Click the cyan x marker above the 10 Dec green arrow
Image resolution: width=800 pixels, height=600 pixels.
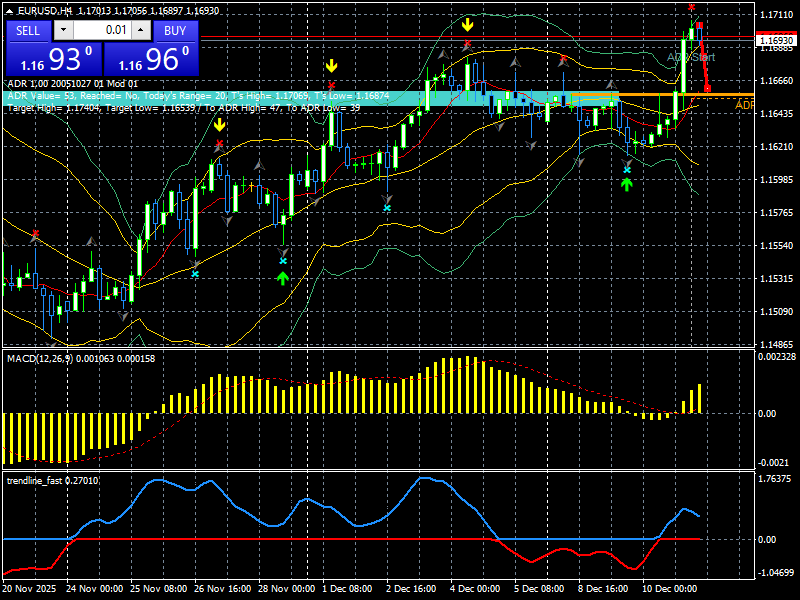click(627, 170)
